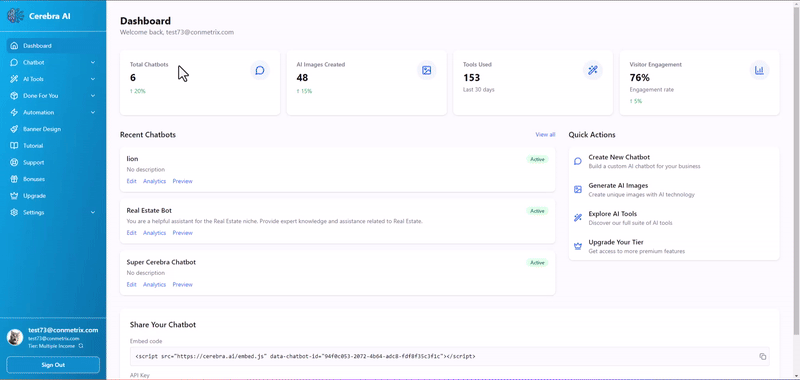
Task: Edit the Real Estate Bot
Action: point(131,233)
